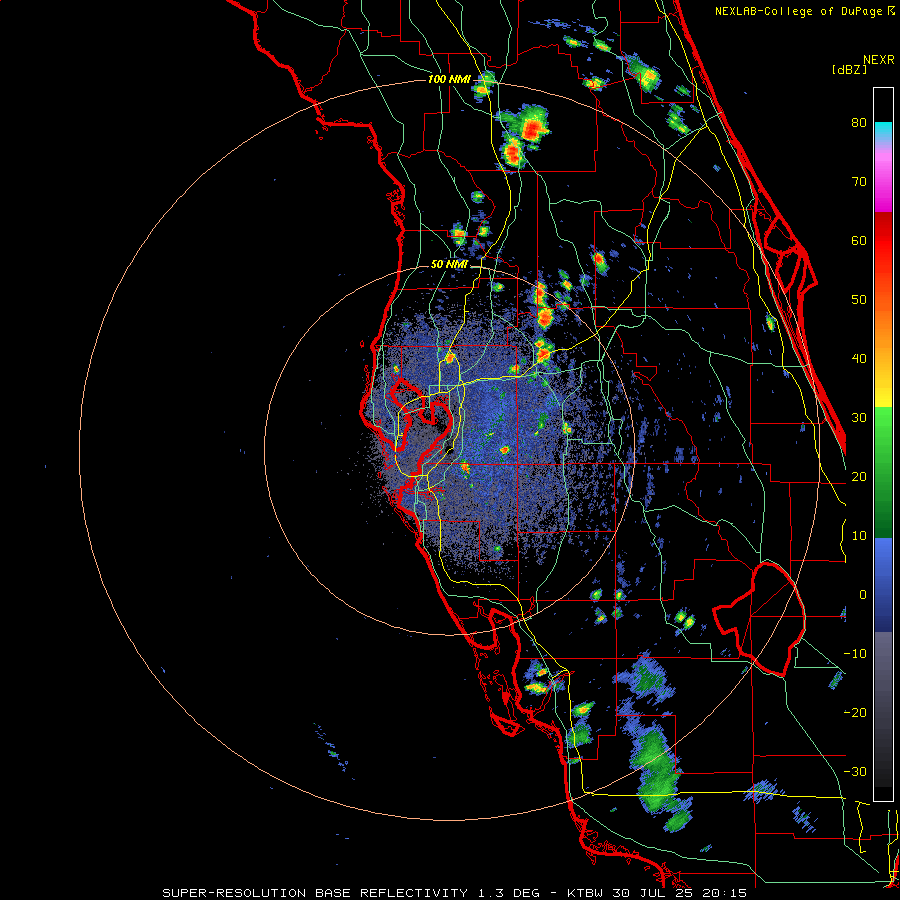The image size is (900, 900).
Task: Click the -10 value on the dBZ scale
Action: [x=855, y=654]
